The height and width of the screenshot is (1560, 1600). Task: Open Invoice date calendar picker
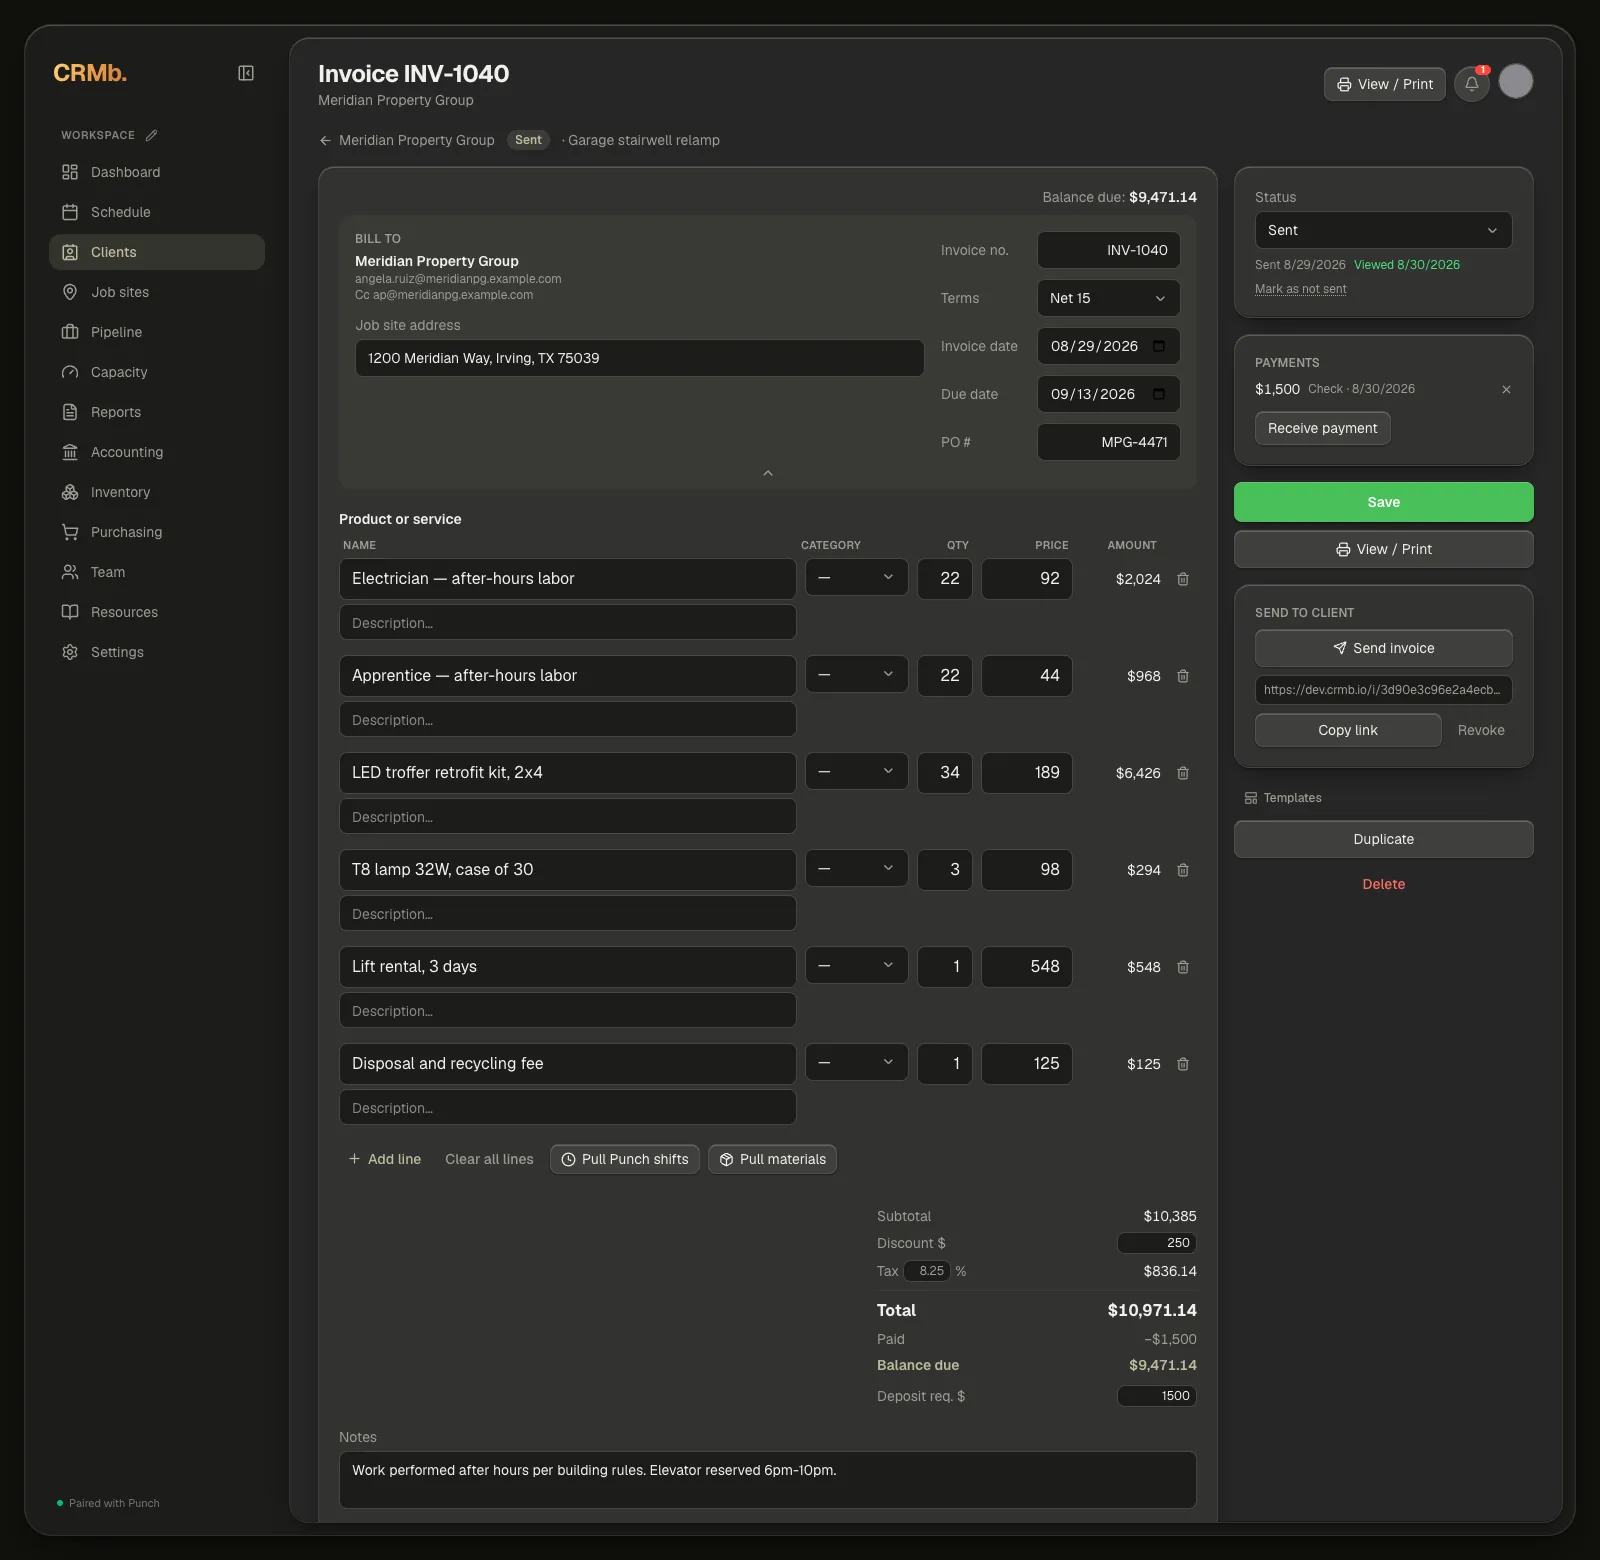pyautogui.click(x=1159, y=346)
